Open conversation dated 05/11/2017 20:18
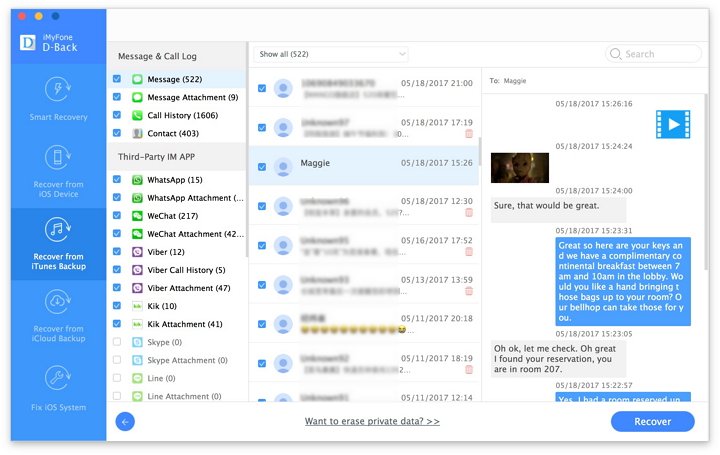Viewport: 720px width, 455px height. coord(364,324)
